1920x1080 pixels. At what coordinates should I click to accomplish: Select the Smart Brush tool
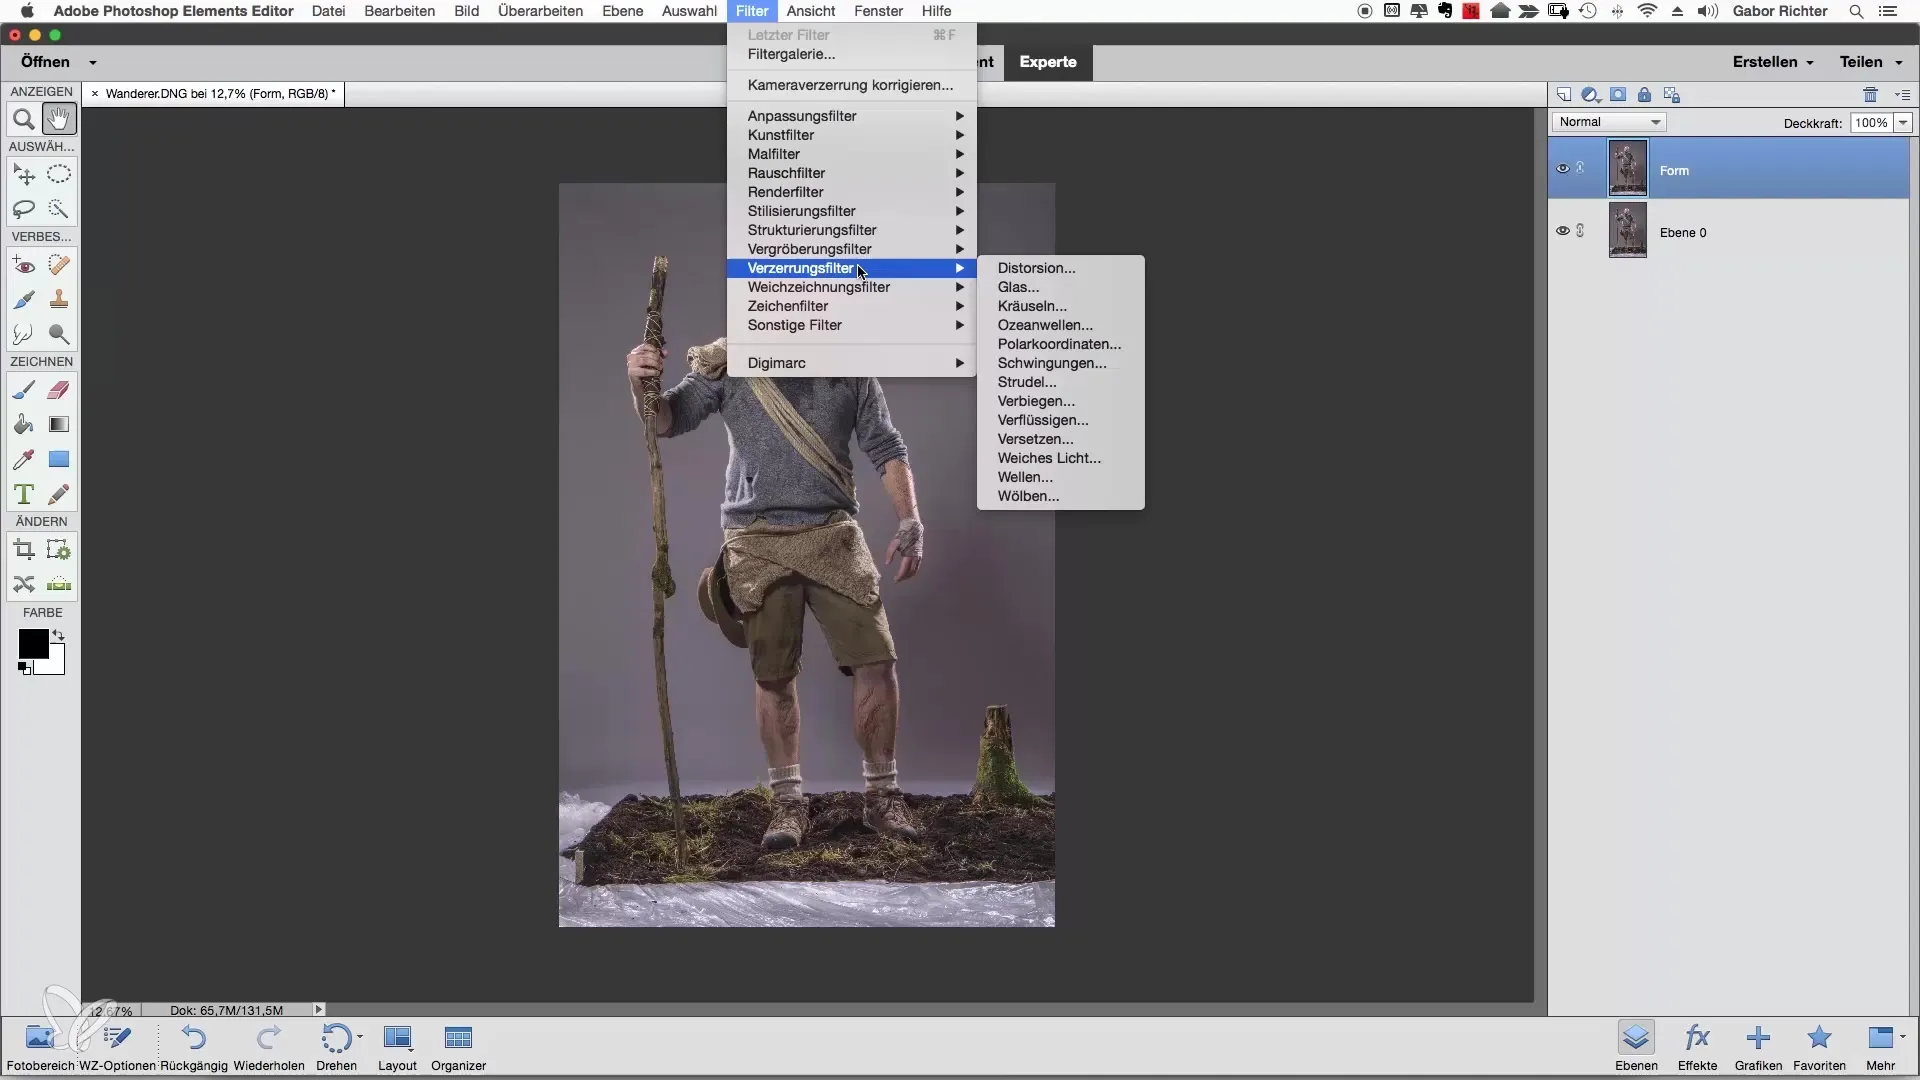tap(24, 300)
